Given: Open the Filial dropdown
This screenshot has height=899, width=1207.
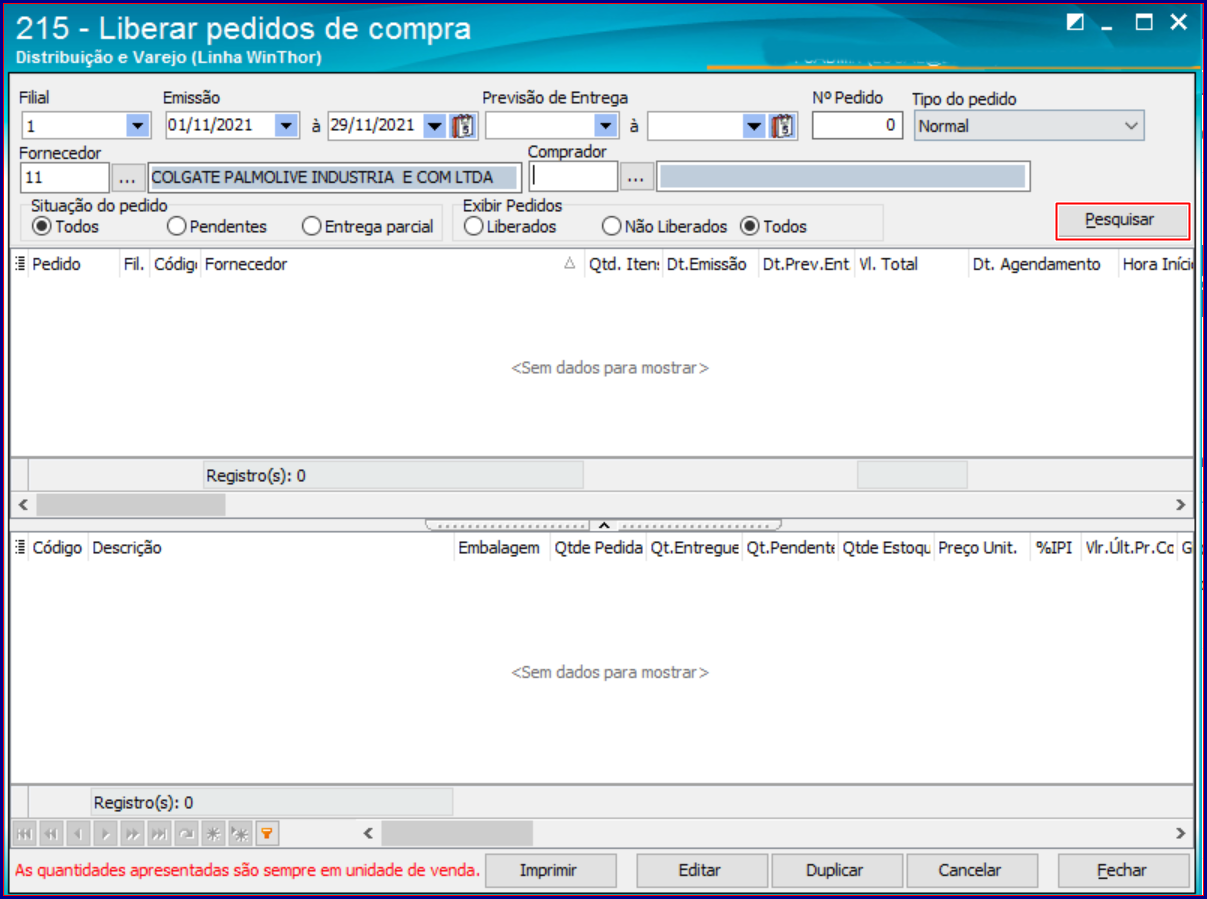Looking at the screenshot, I should 137,126.
